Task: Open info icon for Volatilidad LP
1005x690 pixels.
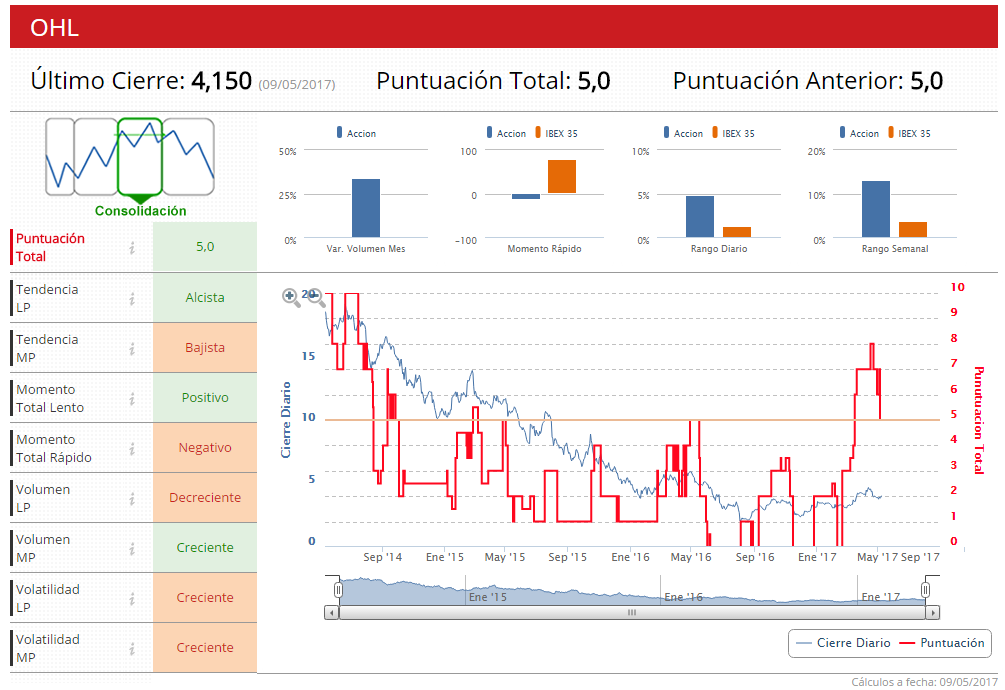Action: click(132, 598)
